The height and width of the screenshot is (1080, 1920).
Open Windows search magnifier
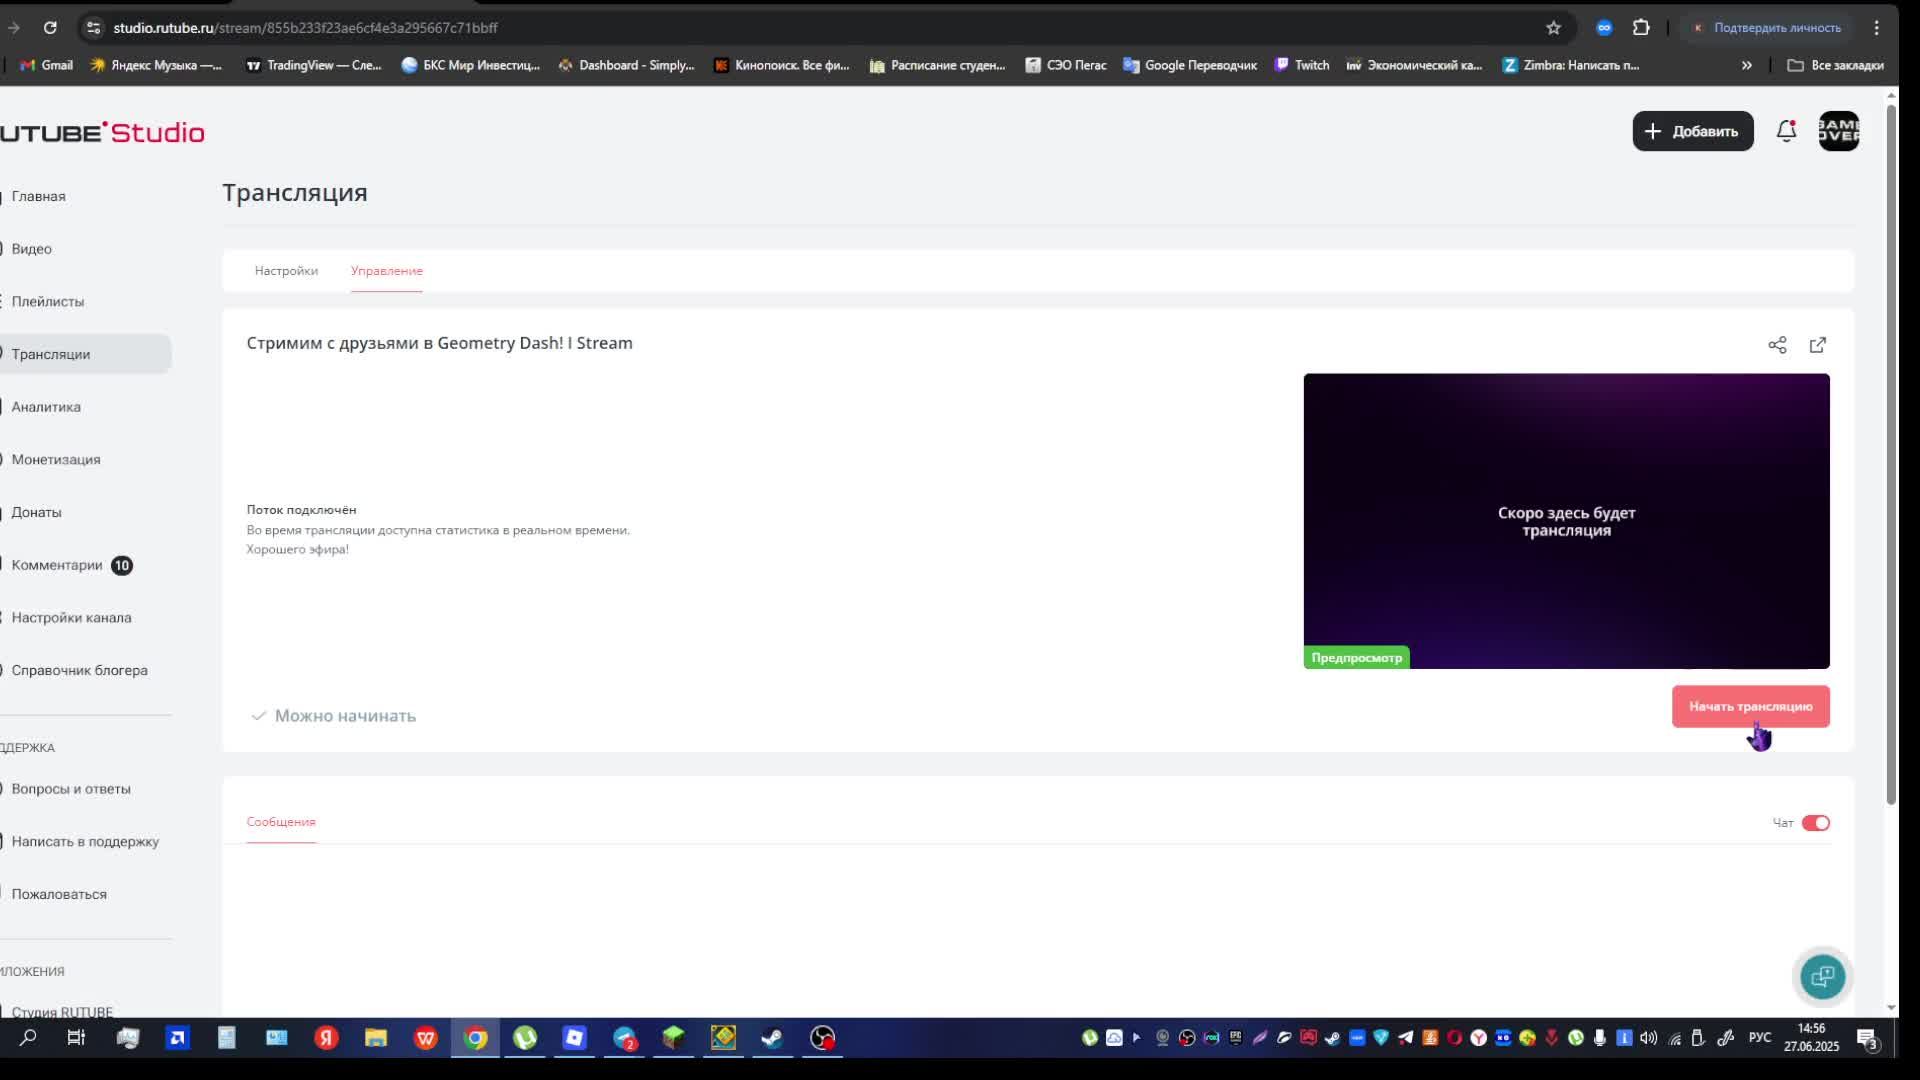28,1038
